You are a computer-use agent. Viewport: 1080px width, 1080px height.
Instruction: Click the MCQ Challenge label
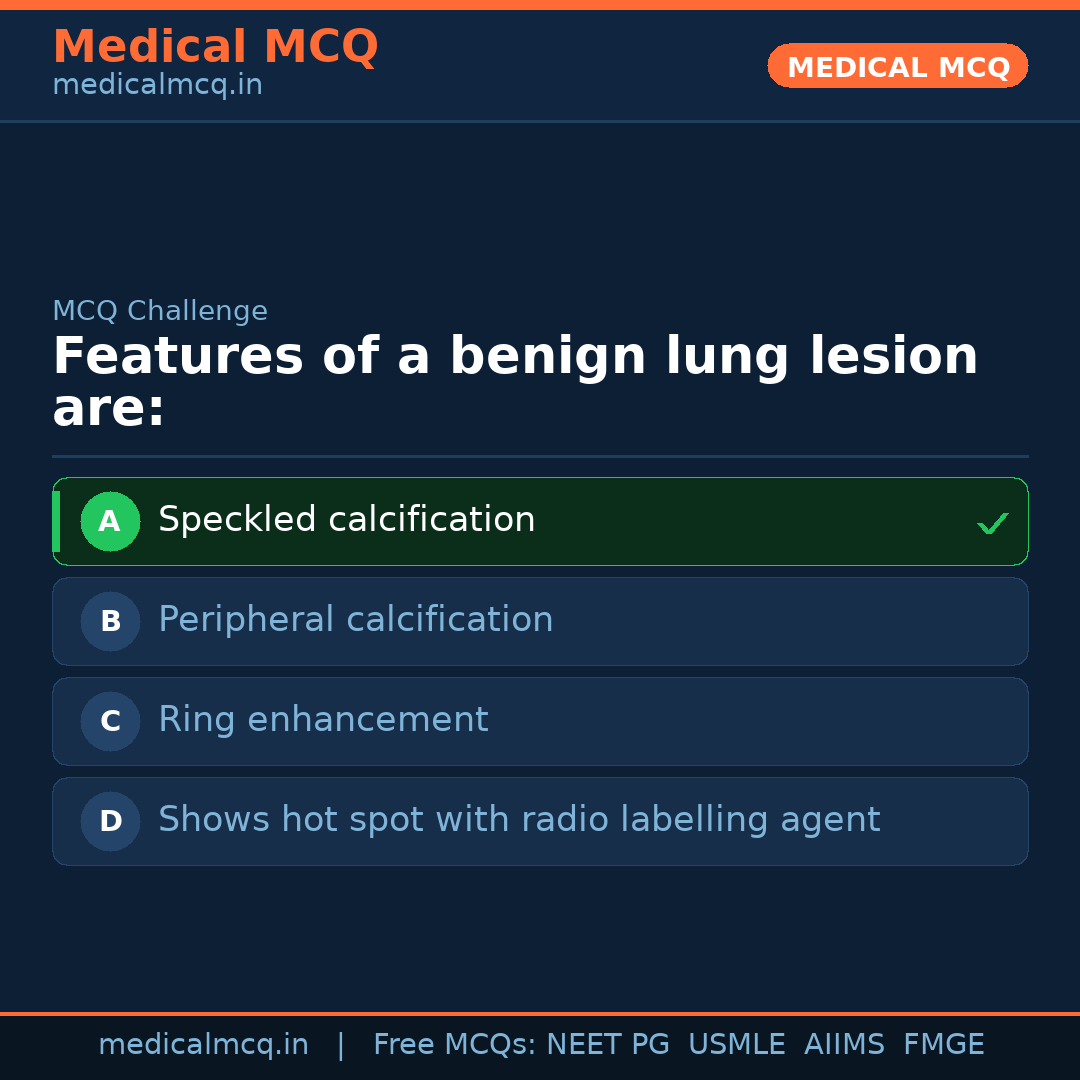point(160,311)
